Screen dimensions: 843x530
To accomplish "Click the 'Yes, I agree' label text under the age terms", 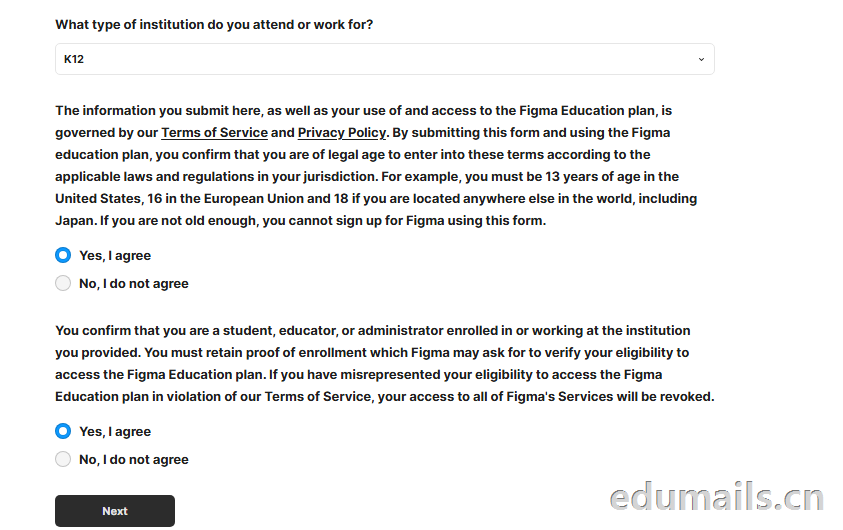I will pos(115,256).
